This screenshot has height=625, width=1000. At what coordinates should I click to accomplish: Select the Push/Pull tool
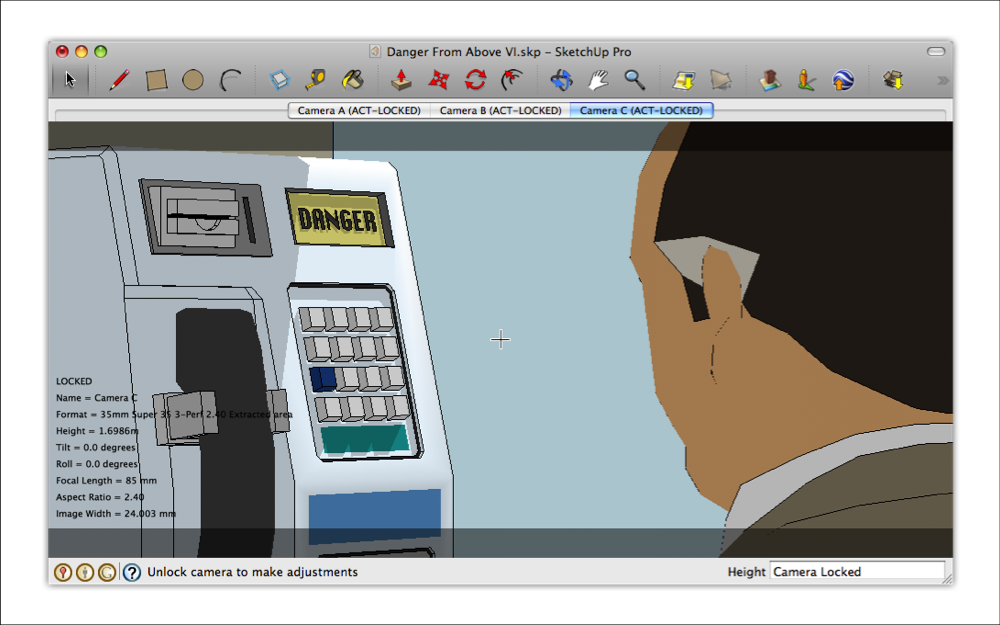tap(401, 80)
